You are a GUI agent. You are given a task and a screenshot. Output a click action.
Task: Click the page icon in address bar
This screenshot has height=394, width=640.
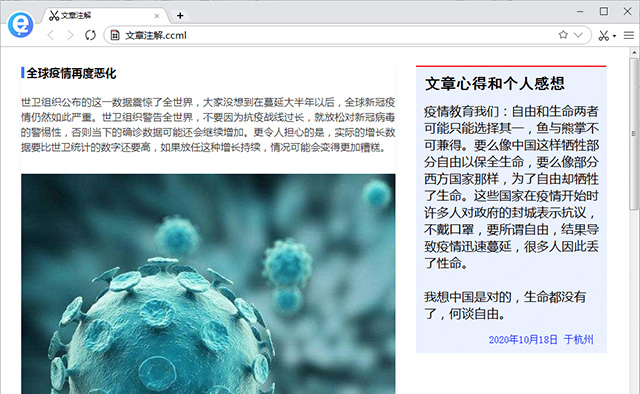pyautogui.click(x=115, y=35)
